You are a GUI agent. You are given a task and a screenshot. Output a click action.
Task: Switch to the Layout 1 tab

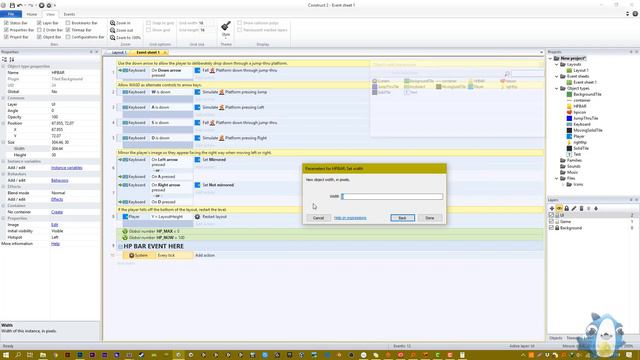[x=118, y=53]
